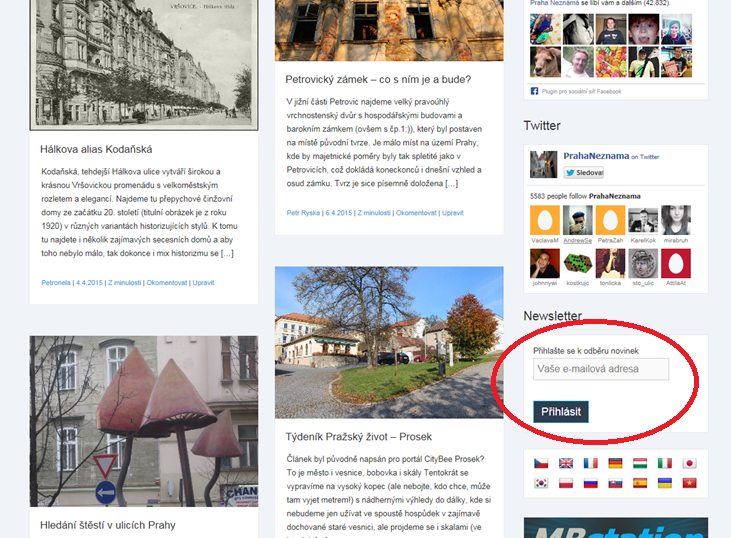Click the 5583 people follow PrahaNeznama text
This screenshot has height=538, width=731.
[585, 196]
